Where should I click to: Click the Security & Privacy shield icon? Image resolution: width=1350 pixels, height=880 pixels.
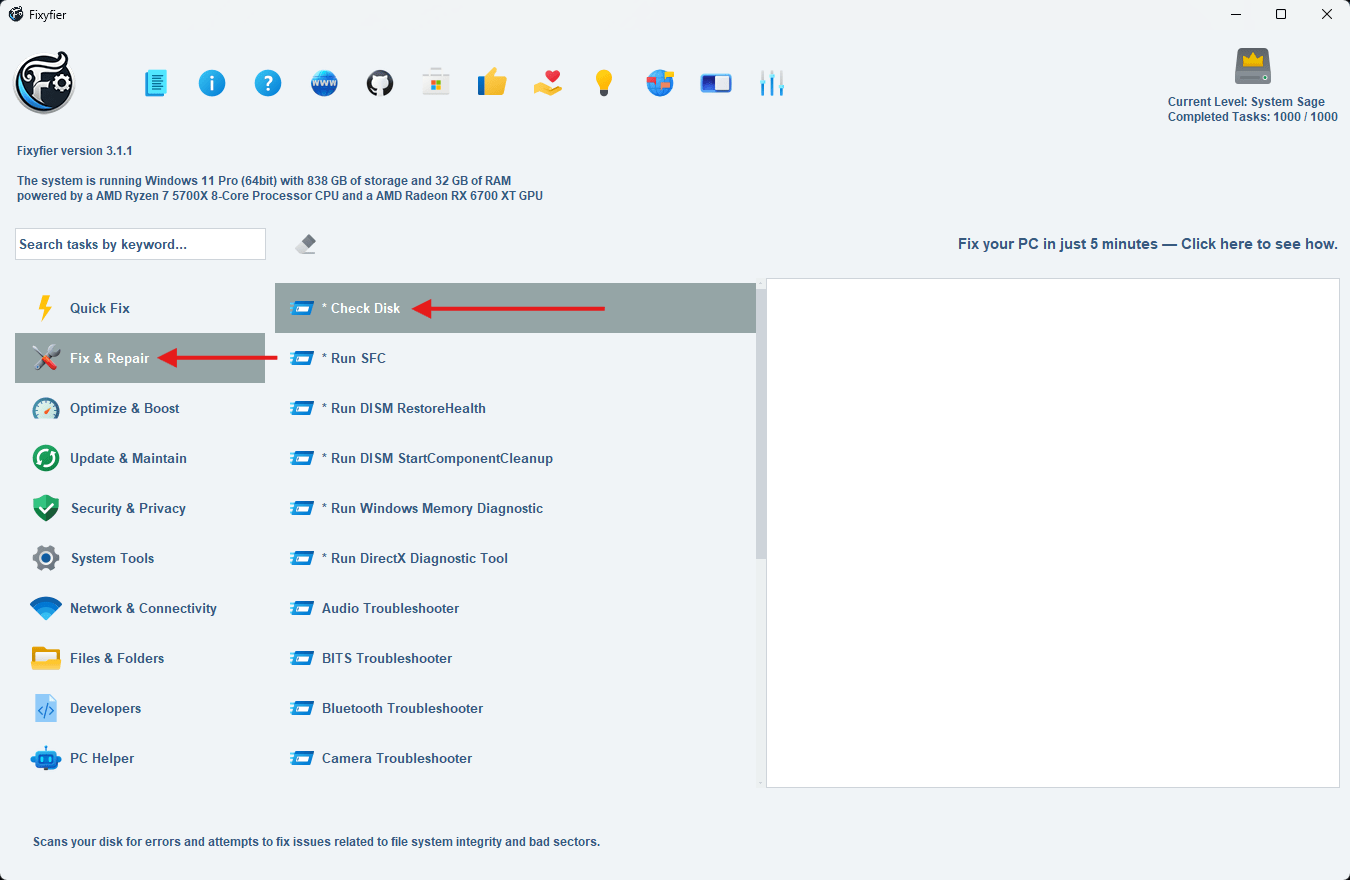click(46, 508)
